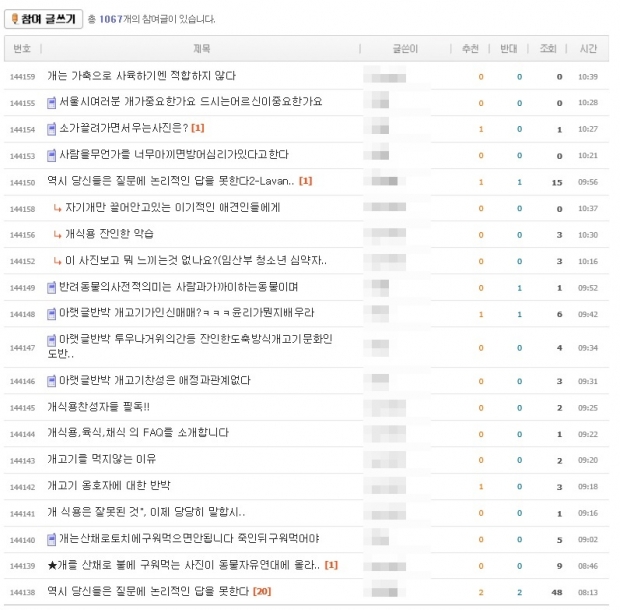Image resolution: width=620 pixels, height=610 pixels.
Task: Open post ★개를 산채로 불에 구워먹는 사진이
Action: pyautogui.click(x=183, y=565)
